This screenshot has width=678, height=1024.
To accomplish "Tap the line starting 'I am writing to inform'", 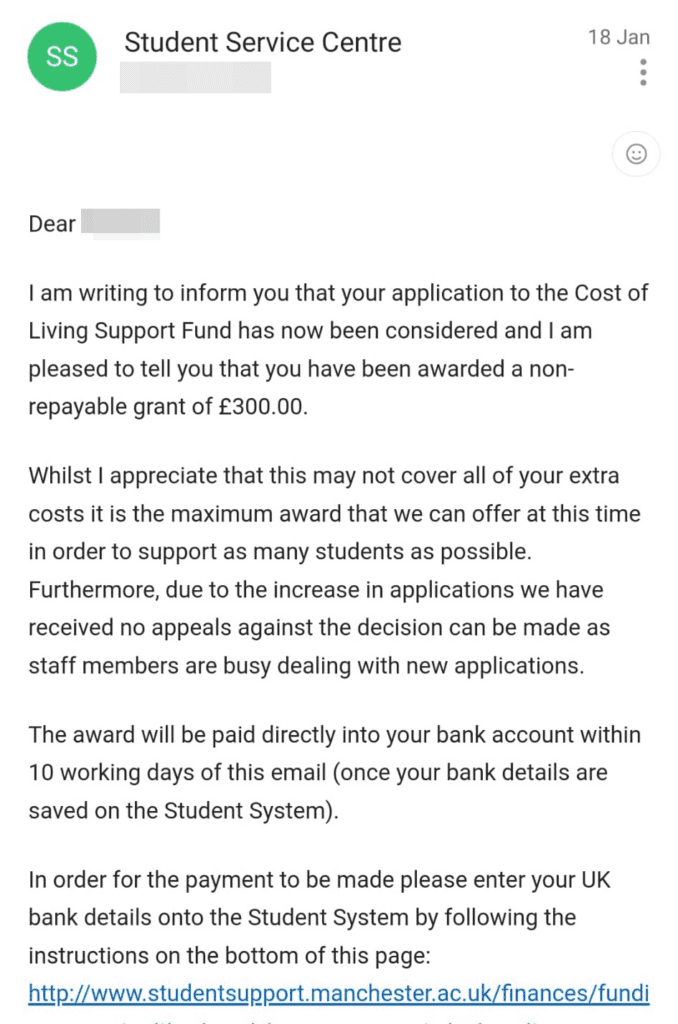I will click(x=338, y=293).
